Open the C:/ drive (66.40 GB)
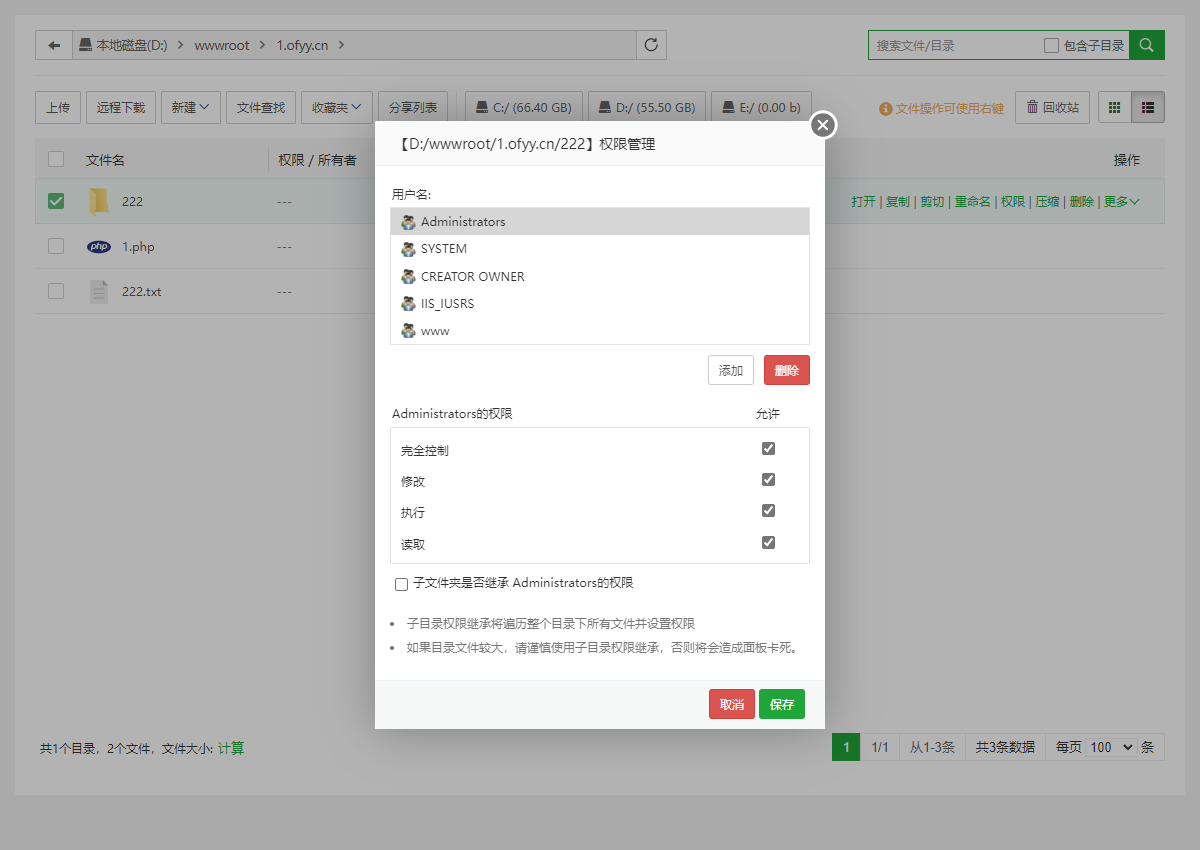This screenshot has width=1200, height=850. 524,107
